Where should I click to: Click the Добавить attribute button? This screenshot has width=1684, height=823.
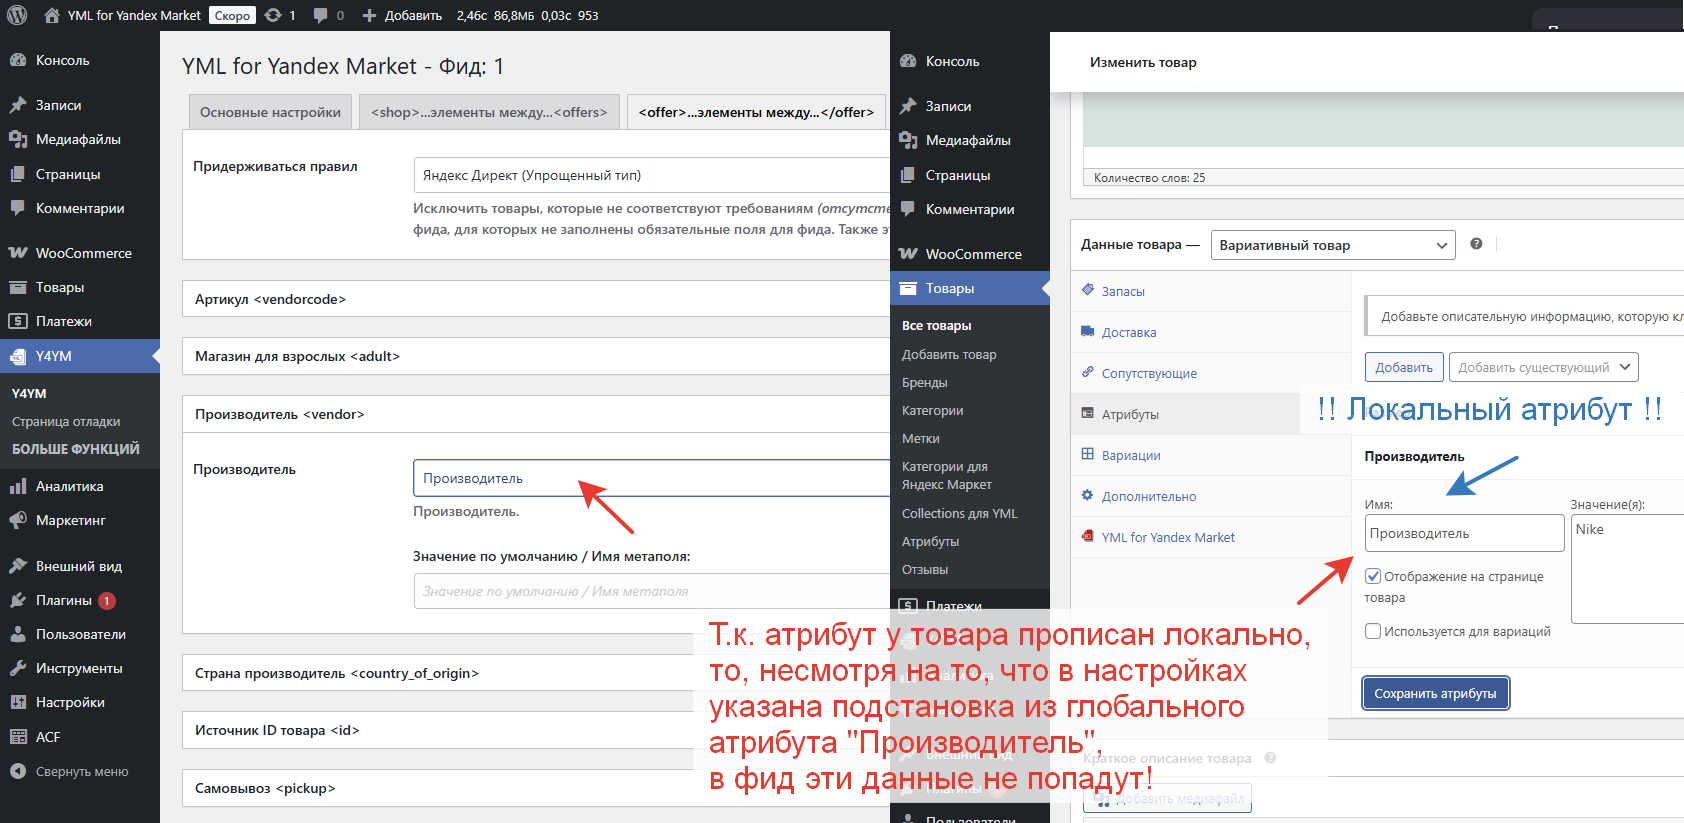[1403, 367]
